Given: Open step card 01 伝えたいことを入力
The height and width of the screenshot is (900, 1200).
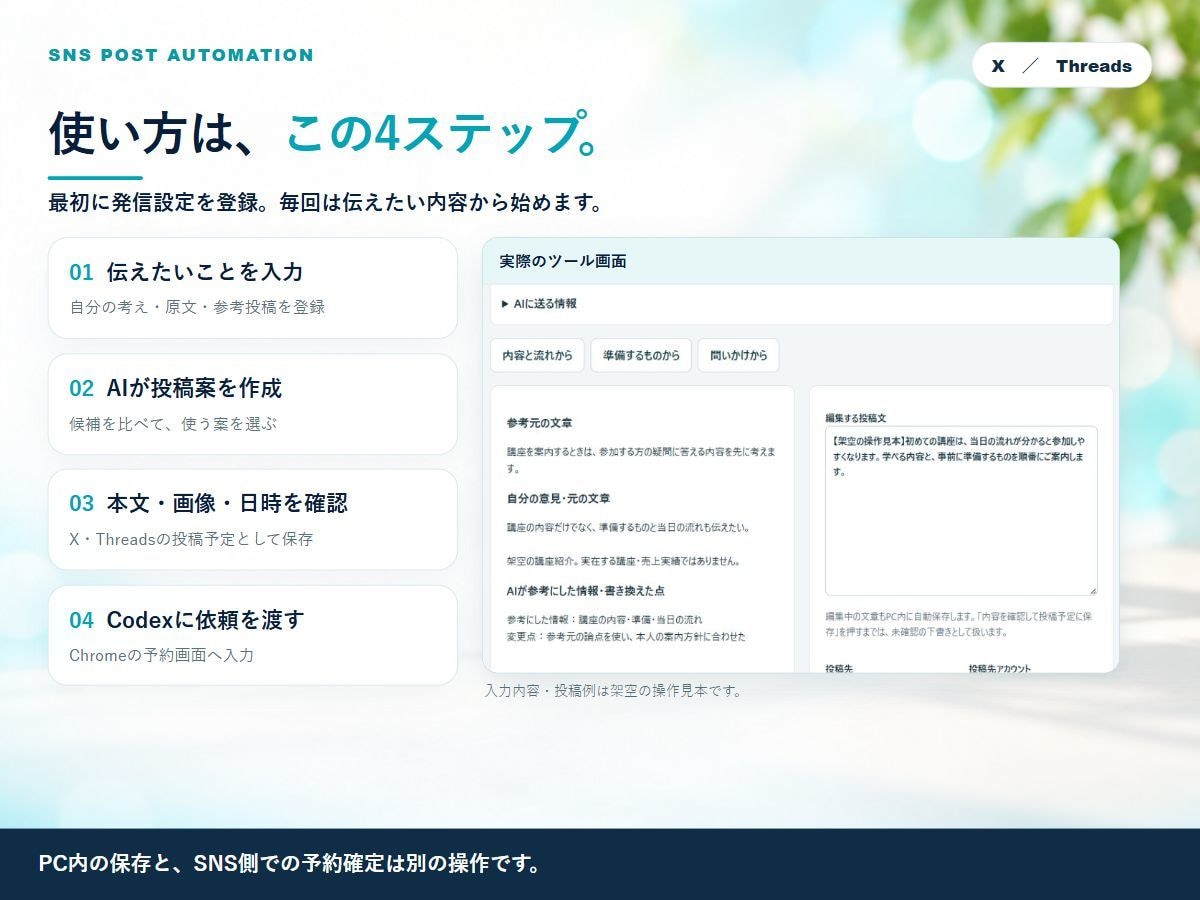Looking at the screenshot, I should pyautogui.click(x=253, y=288).
